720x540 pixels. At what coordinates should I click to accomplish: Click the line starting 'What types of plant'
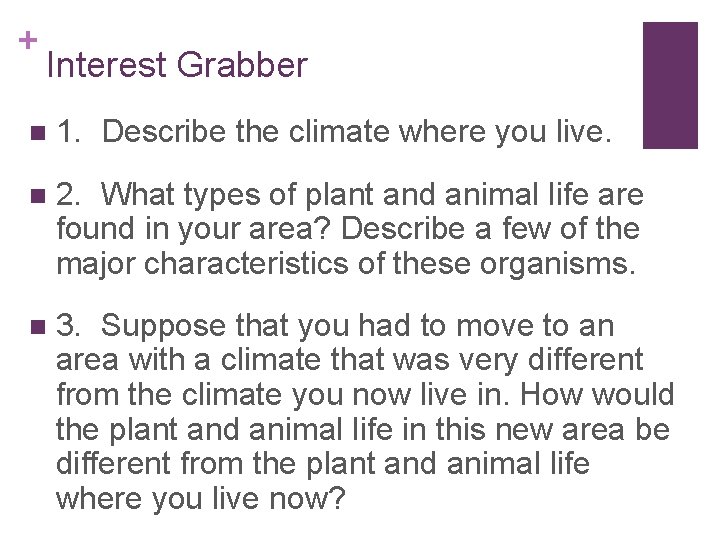tap(372, 194)
